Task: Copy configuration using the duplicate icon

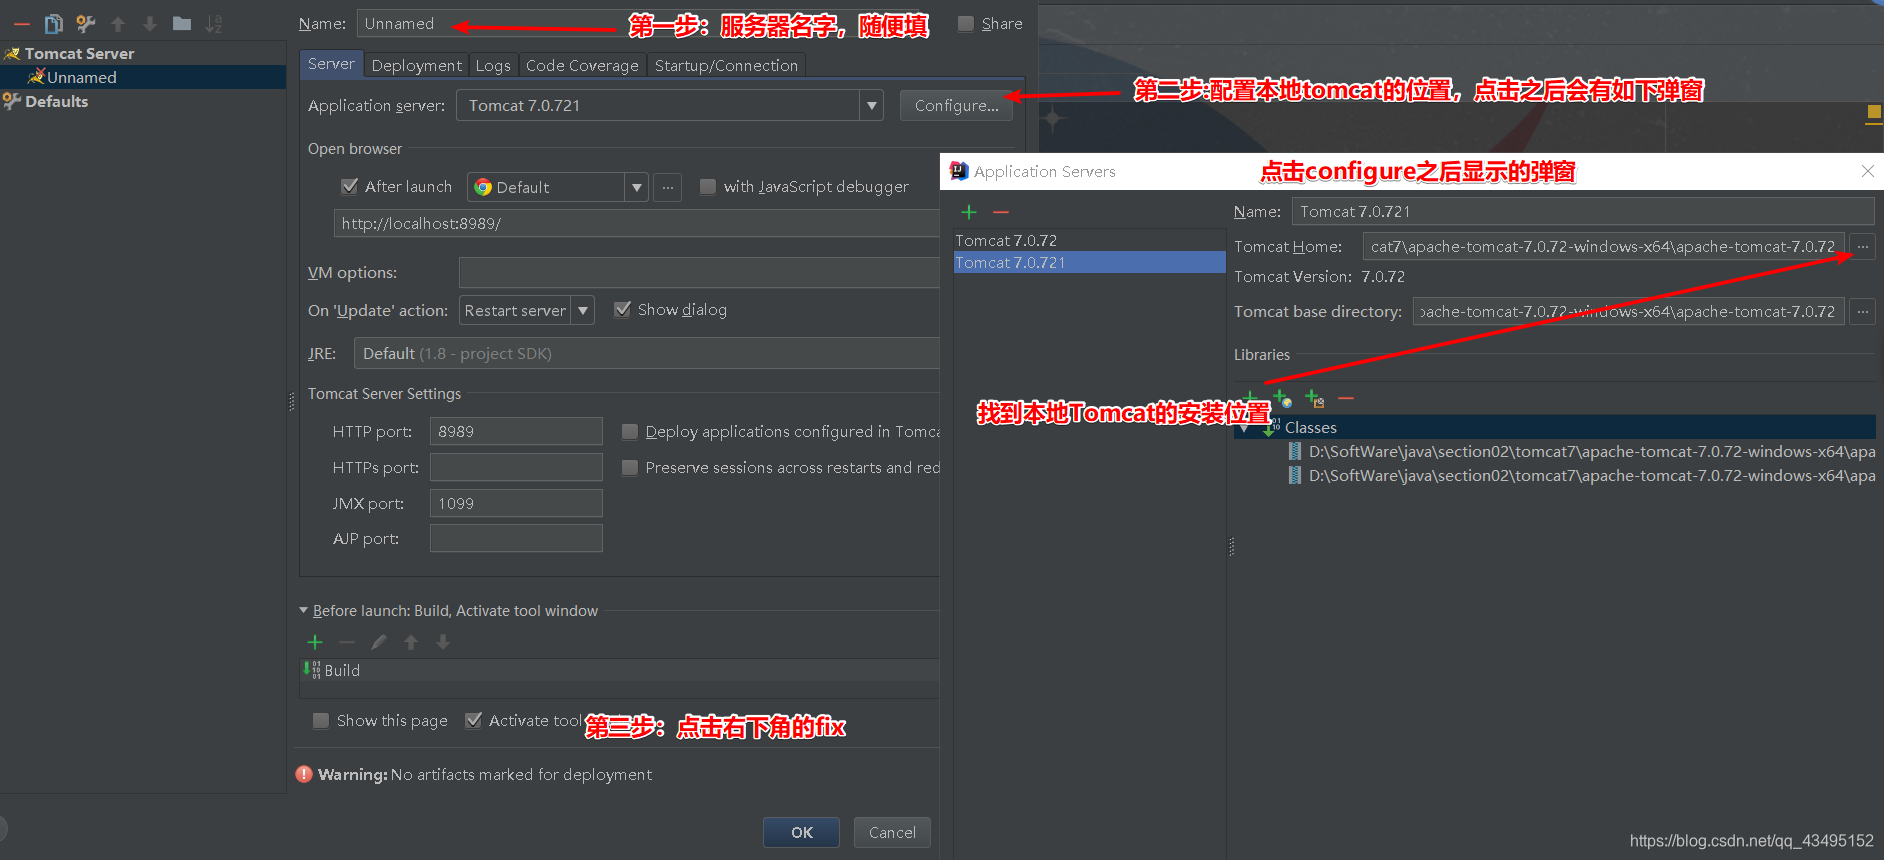Action: click(54, 23)
